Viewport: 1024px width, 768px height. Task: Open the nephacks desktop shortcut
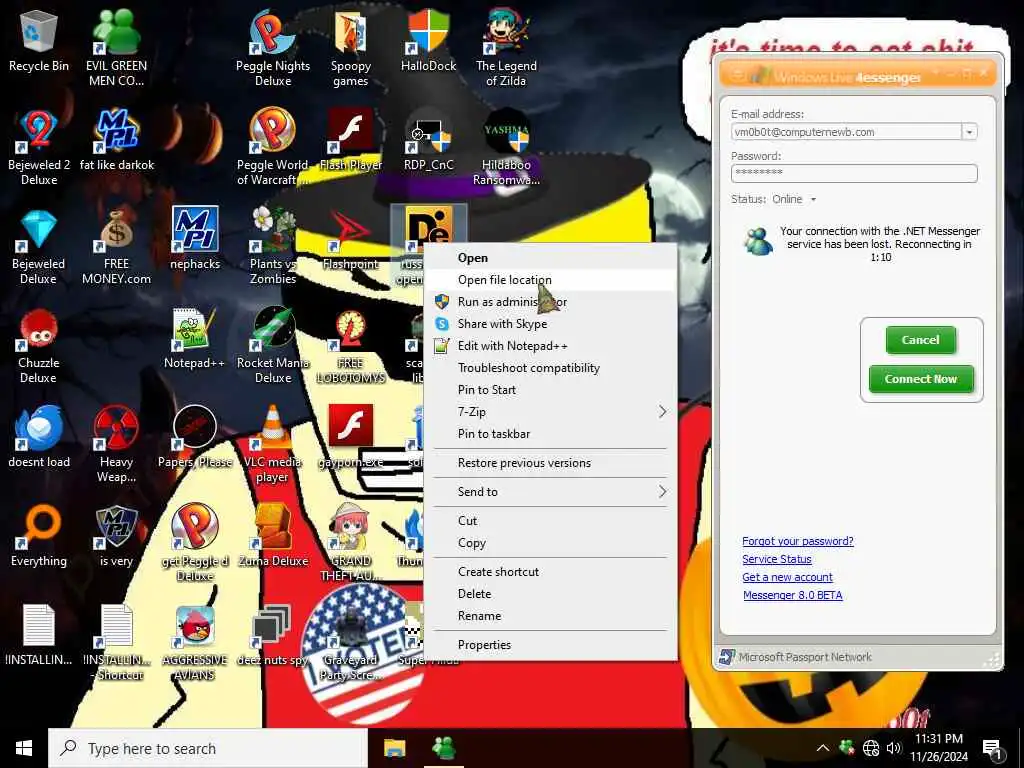tap(195, 239)
